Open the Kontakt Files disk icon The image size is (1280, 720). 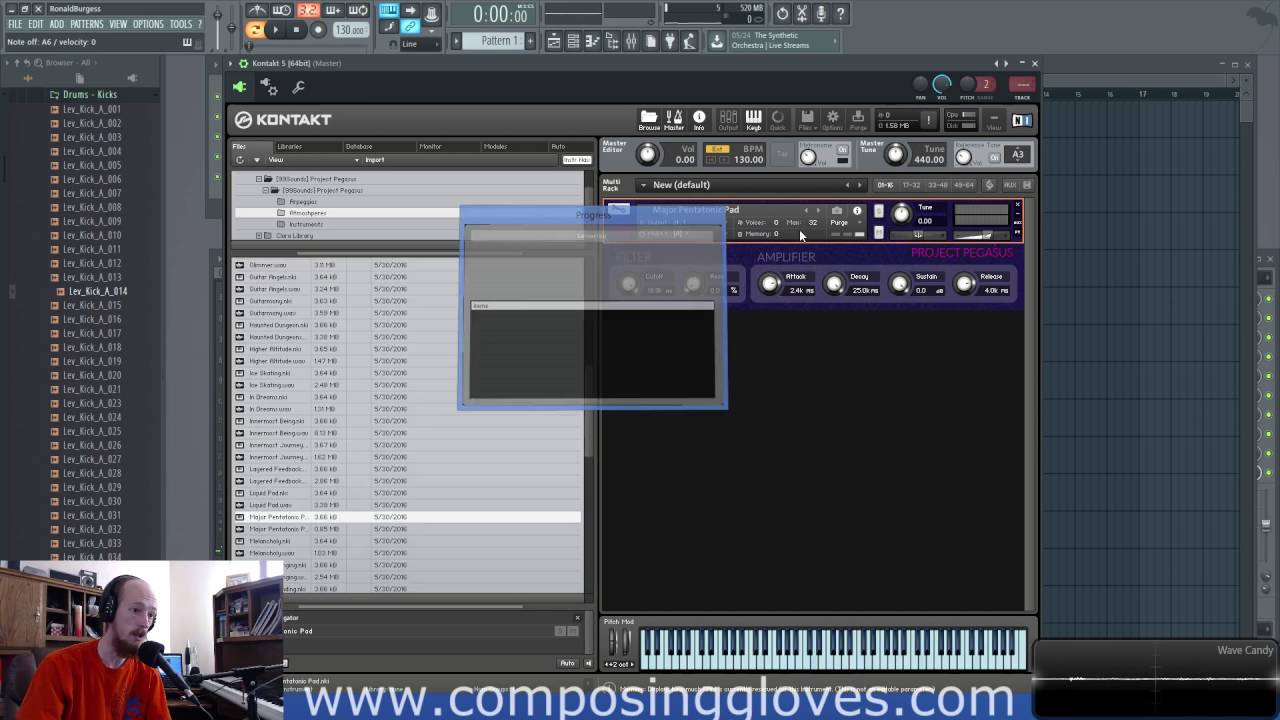pyautogui.click(x=807, y=120)
